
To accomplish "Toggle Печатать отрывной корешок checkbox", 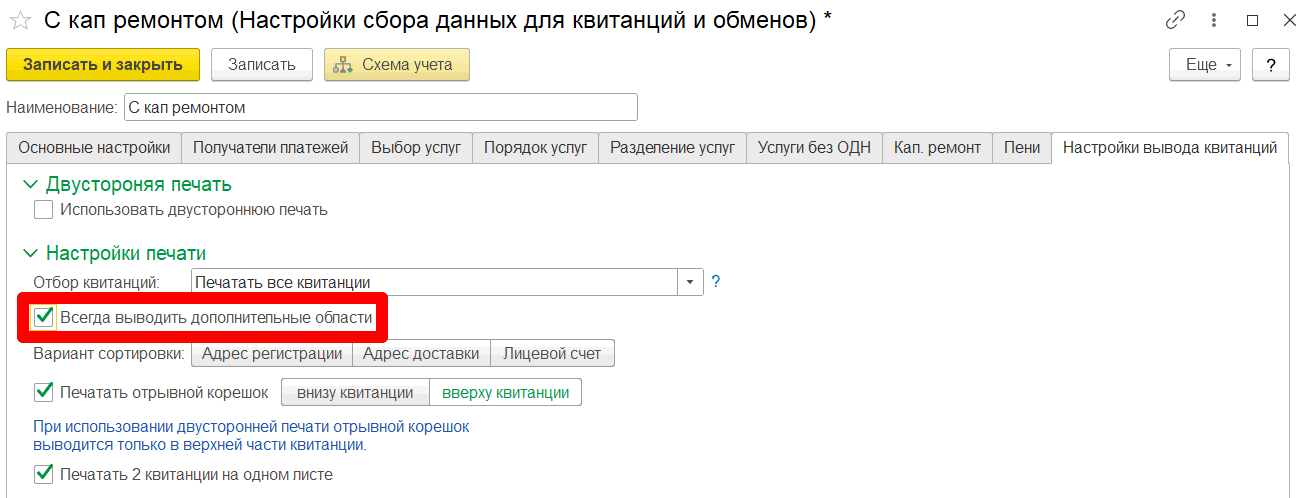I will (x=43, y=392).
